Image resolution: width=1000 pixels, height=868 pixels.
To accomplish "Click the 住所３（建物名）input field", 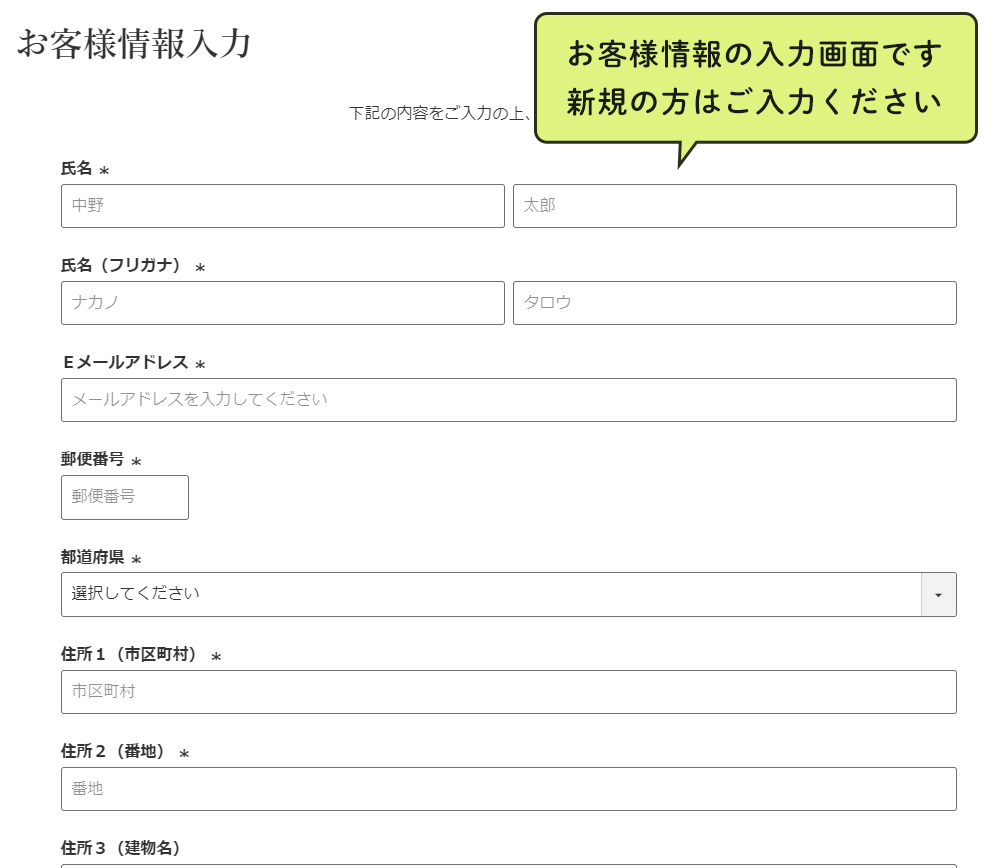I will 508,862.
